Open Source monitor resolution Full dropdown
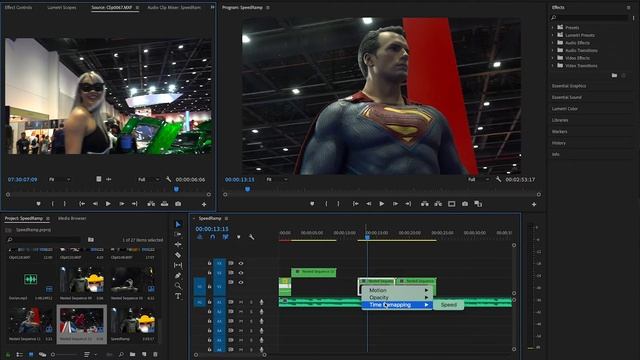Image resolution: width=640 pixels, height=360 pixels. (x=149, y=179)
